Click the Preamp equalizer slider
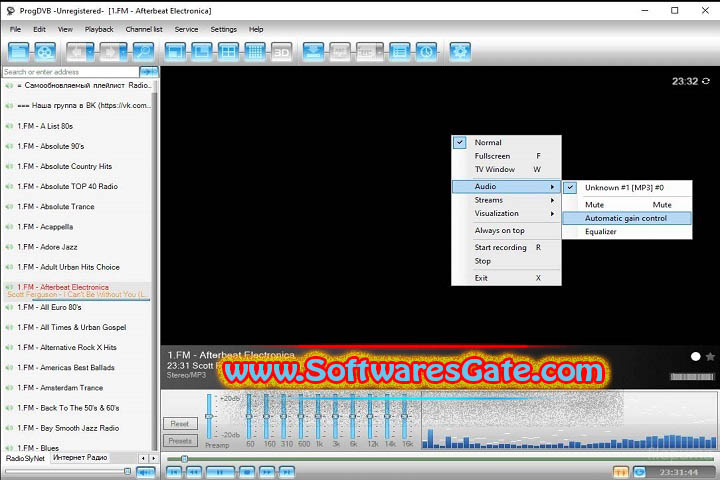 pyautogui.click(x=209, y=417)
